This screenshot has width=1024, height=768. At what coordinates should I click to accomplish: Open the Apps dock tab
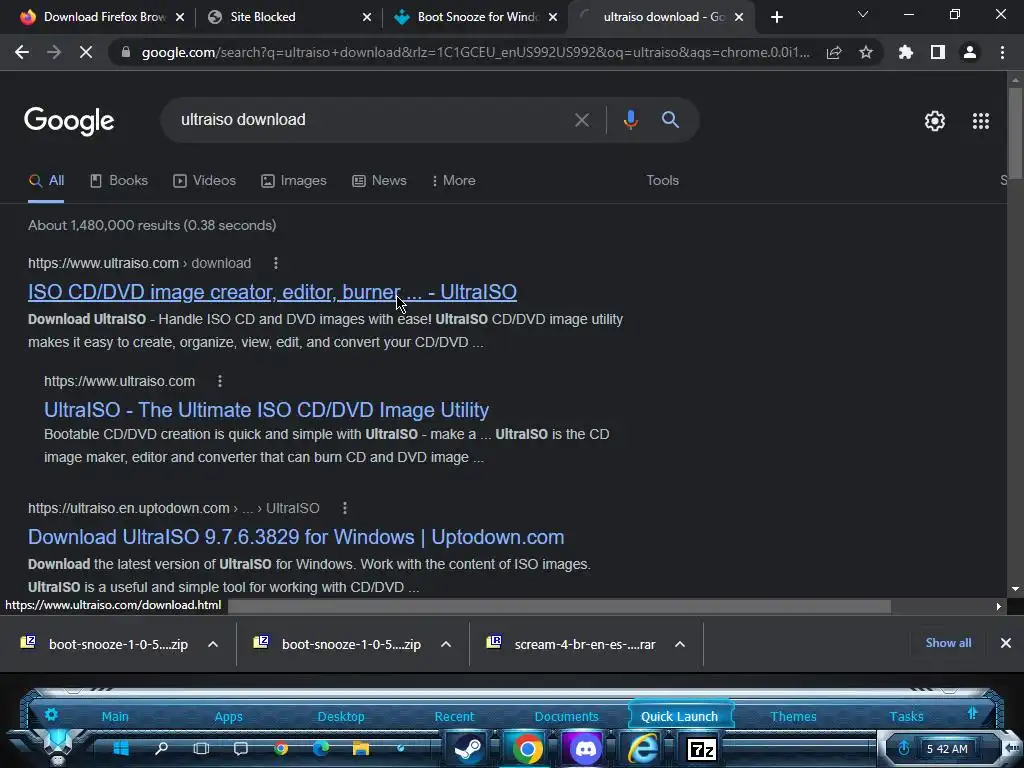click(229, 716)
